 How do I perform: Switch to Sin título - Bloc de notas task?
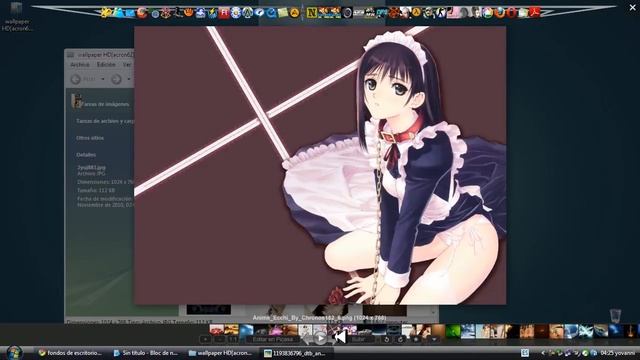coord(145,353)
